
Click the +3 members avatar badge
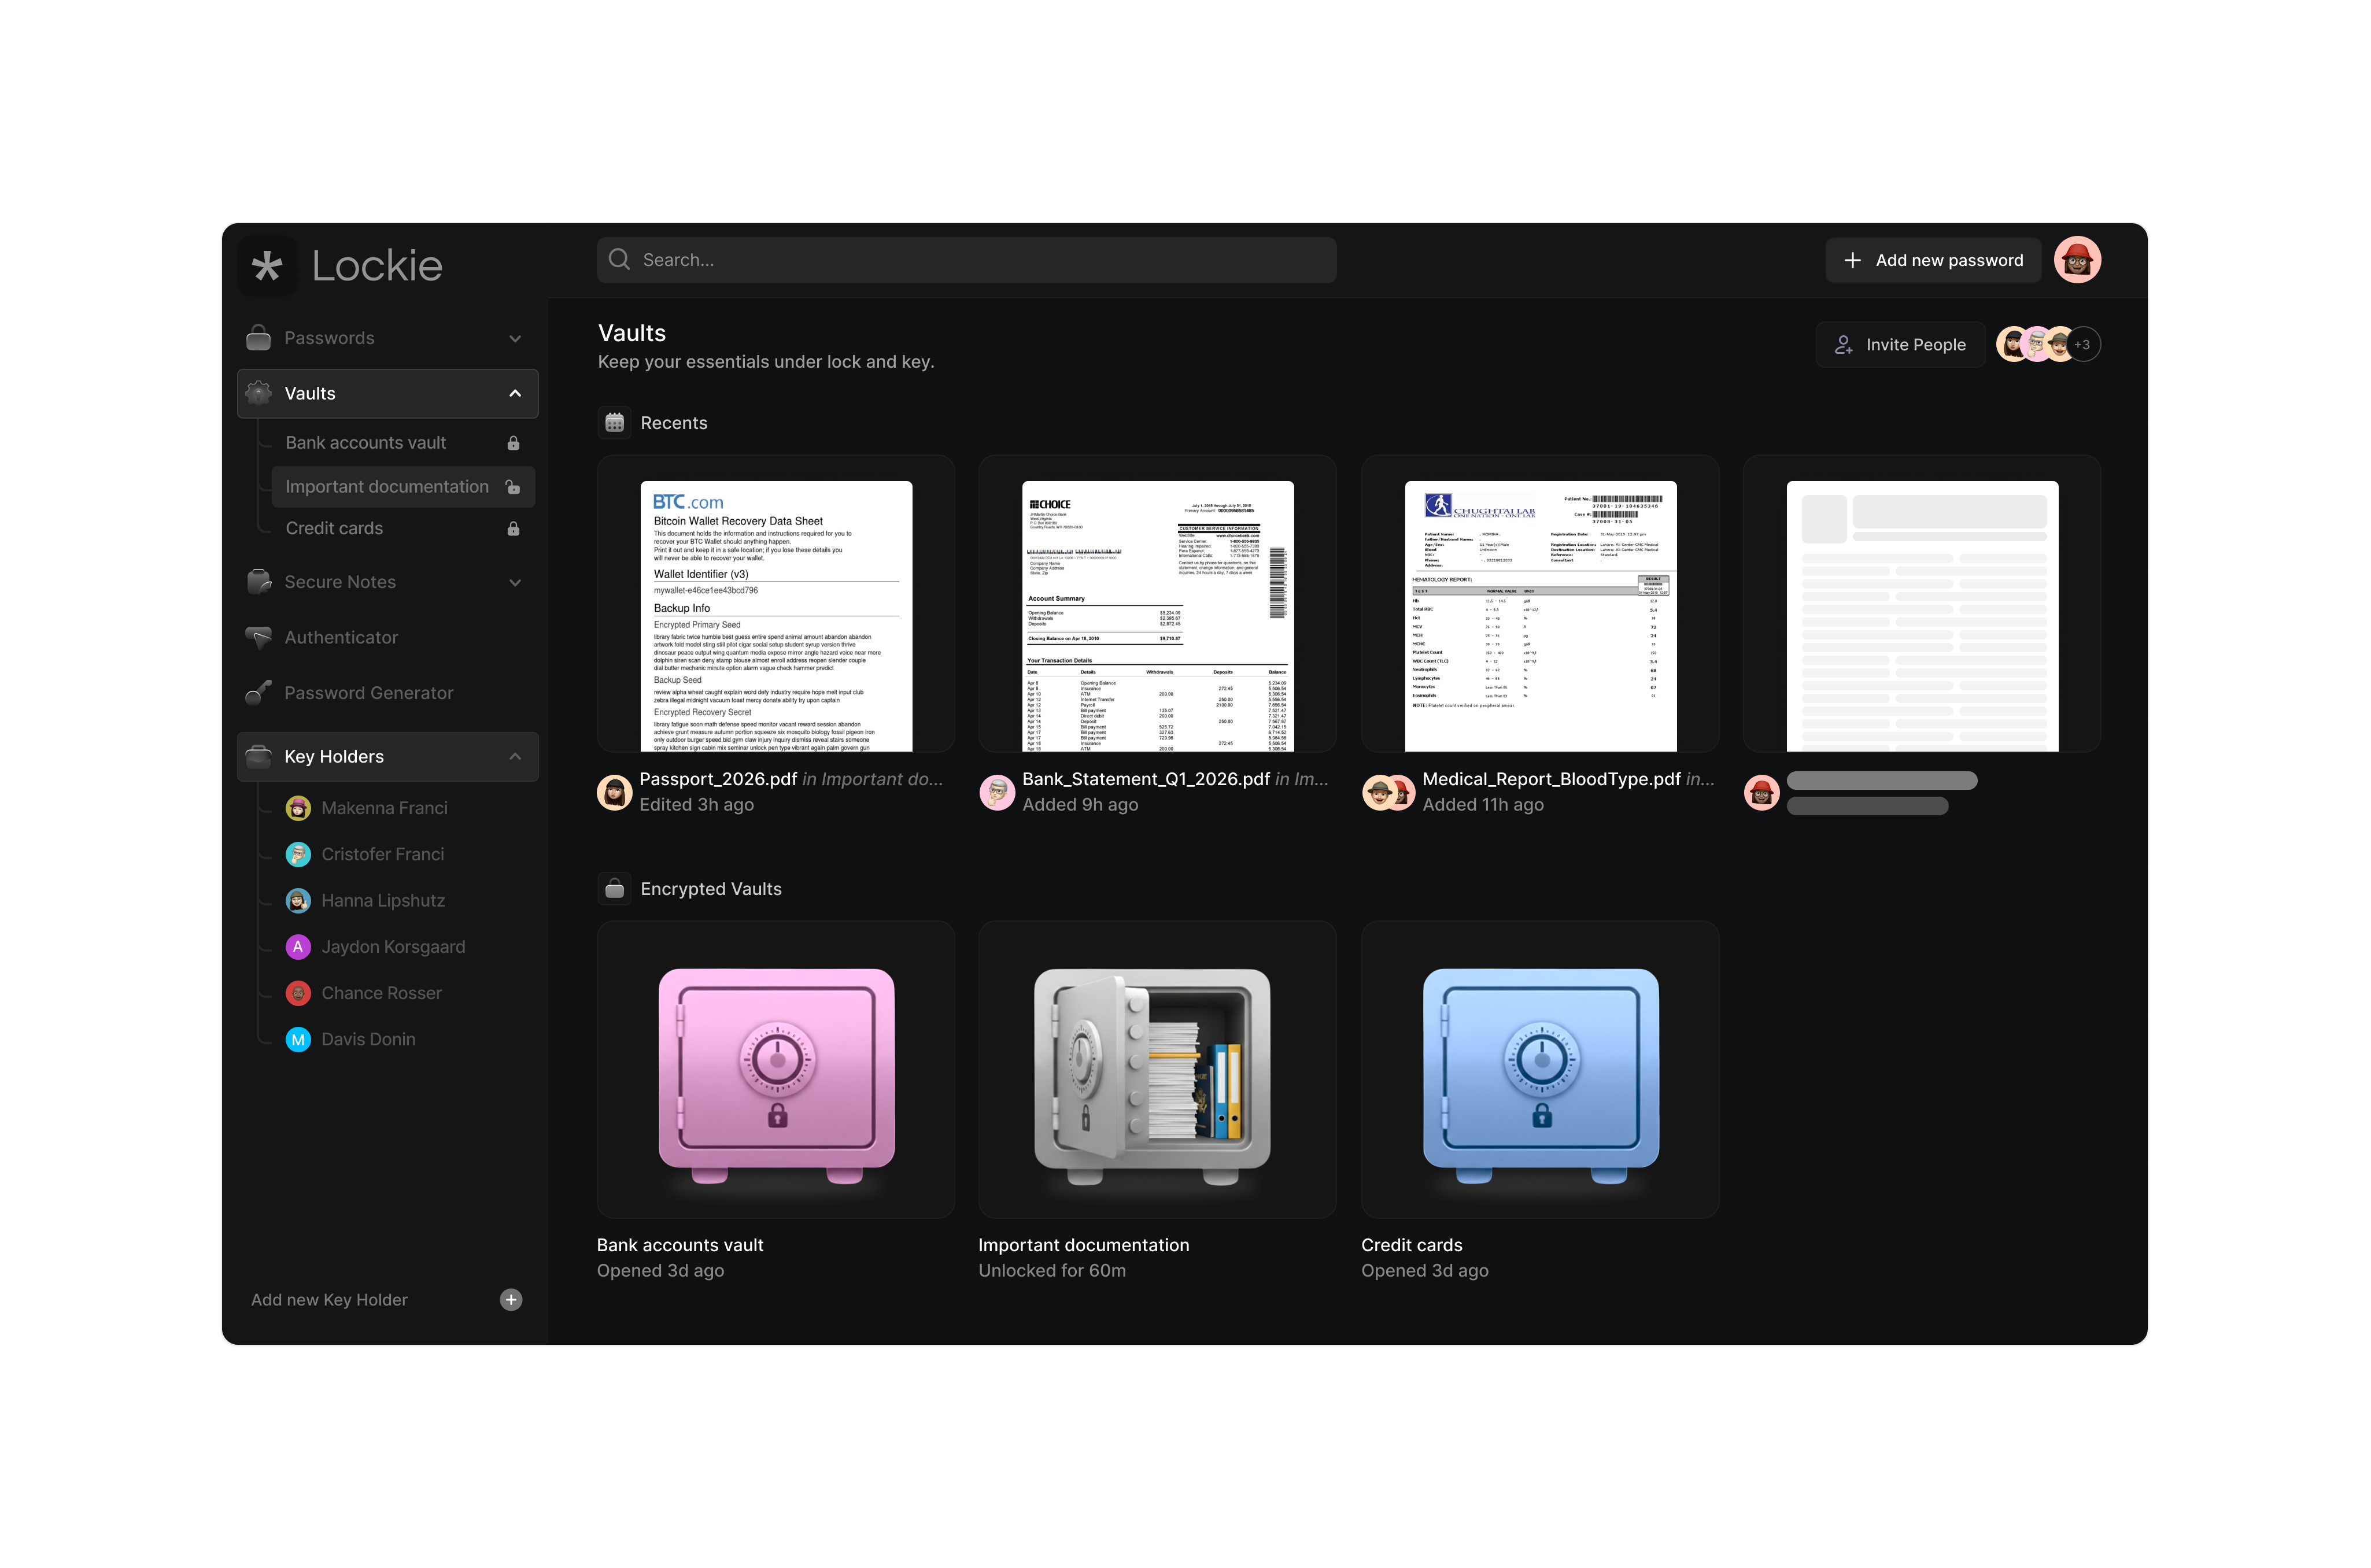click(2083, 345)
